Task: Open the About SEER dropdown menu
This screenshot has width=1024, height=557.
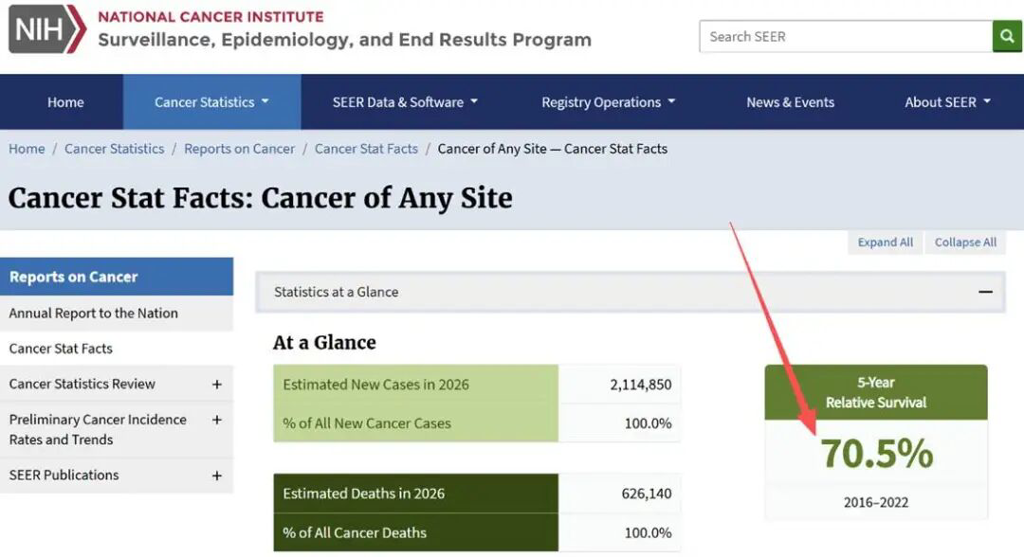Action: [948, 102]
